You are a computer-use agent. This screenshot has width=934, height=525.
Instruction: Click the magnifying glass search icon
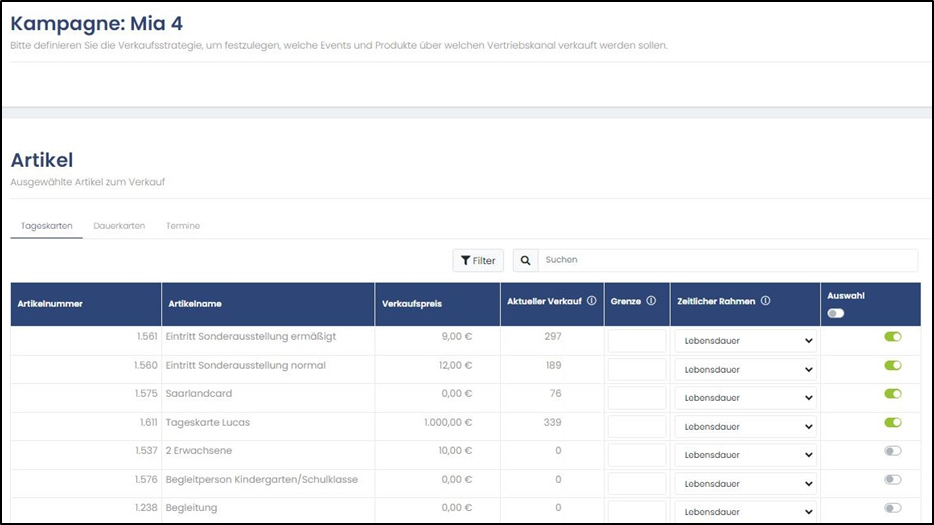(525, 260)
